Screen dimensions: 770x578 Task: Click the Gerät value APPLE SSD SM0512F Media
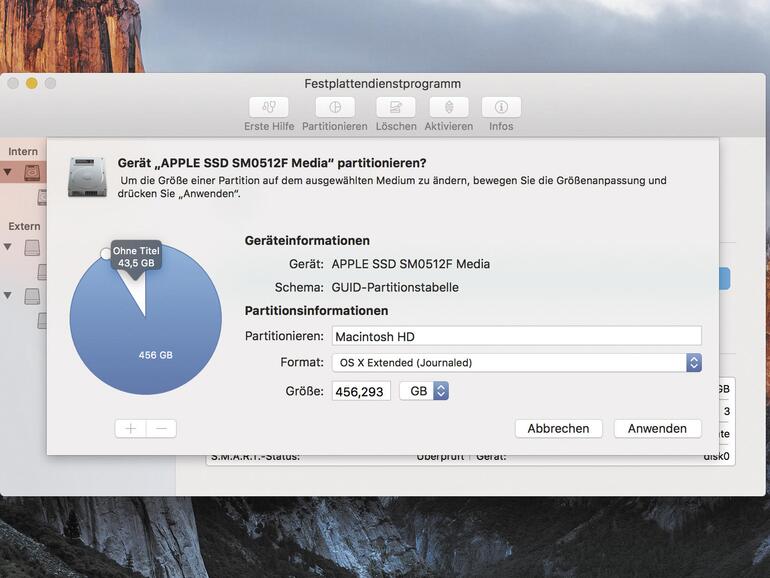[411, 264]
